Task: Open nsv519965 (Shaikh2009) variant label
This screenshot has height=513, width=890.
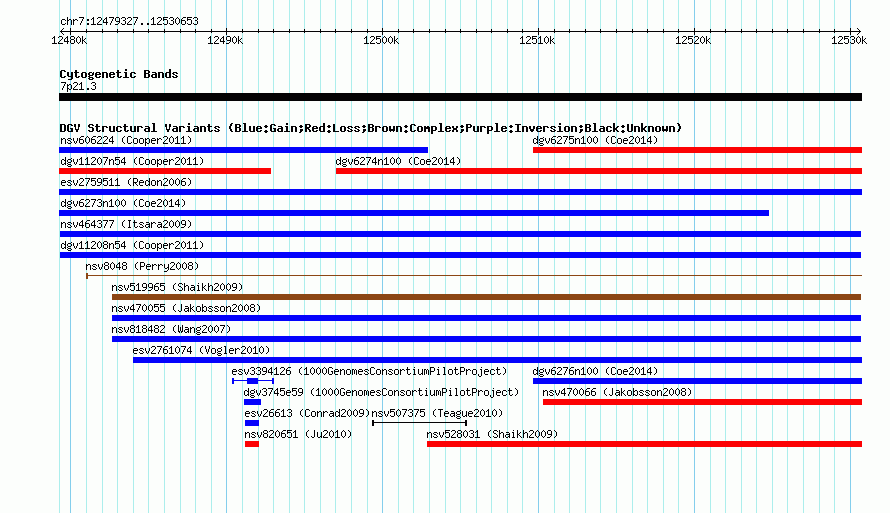Action: [177, 287]
